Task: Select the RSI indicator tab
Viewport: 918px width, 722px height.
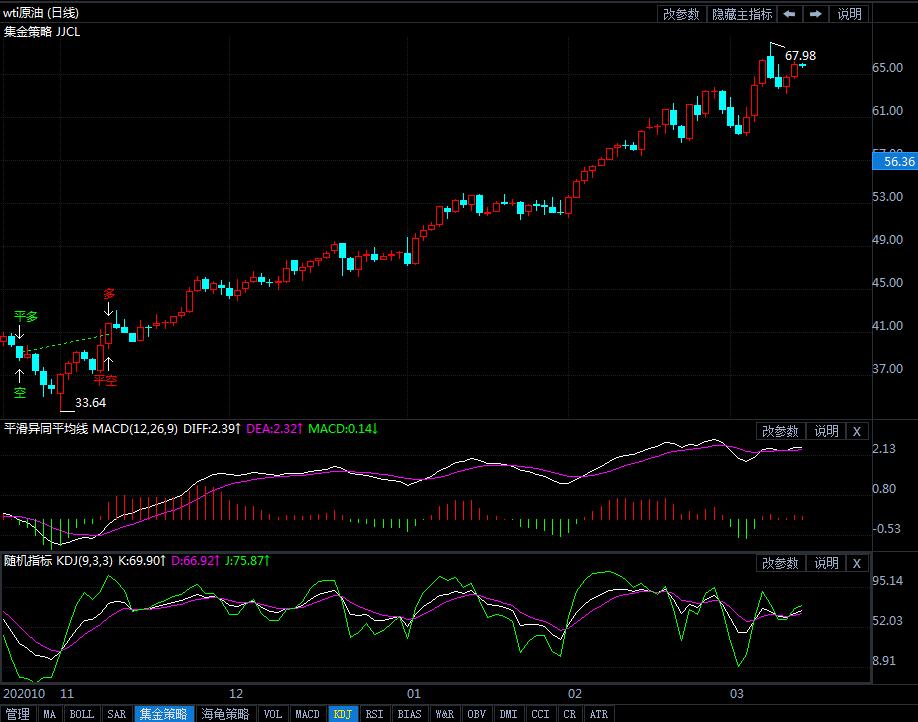Action: point(374,714)
